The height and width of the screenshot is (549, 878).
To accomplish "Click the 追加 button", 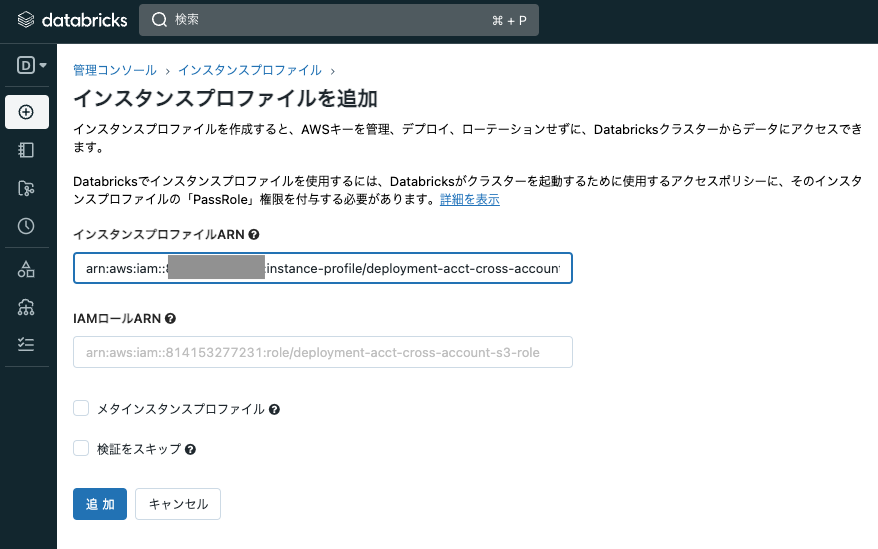I will [x=100, y=504].
